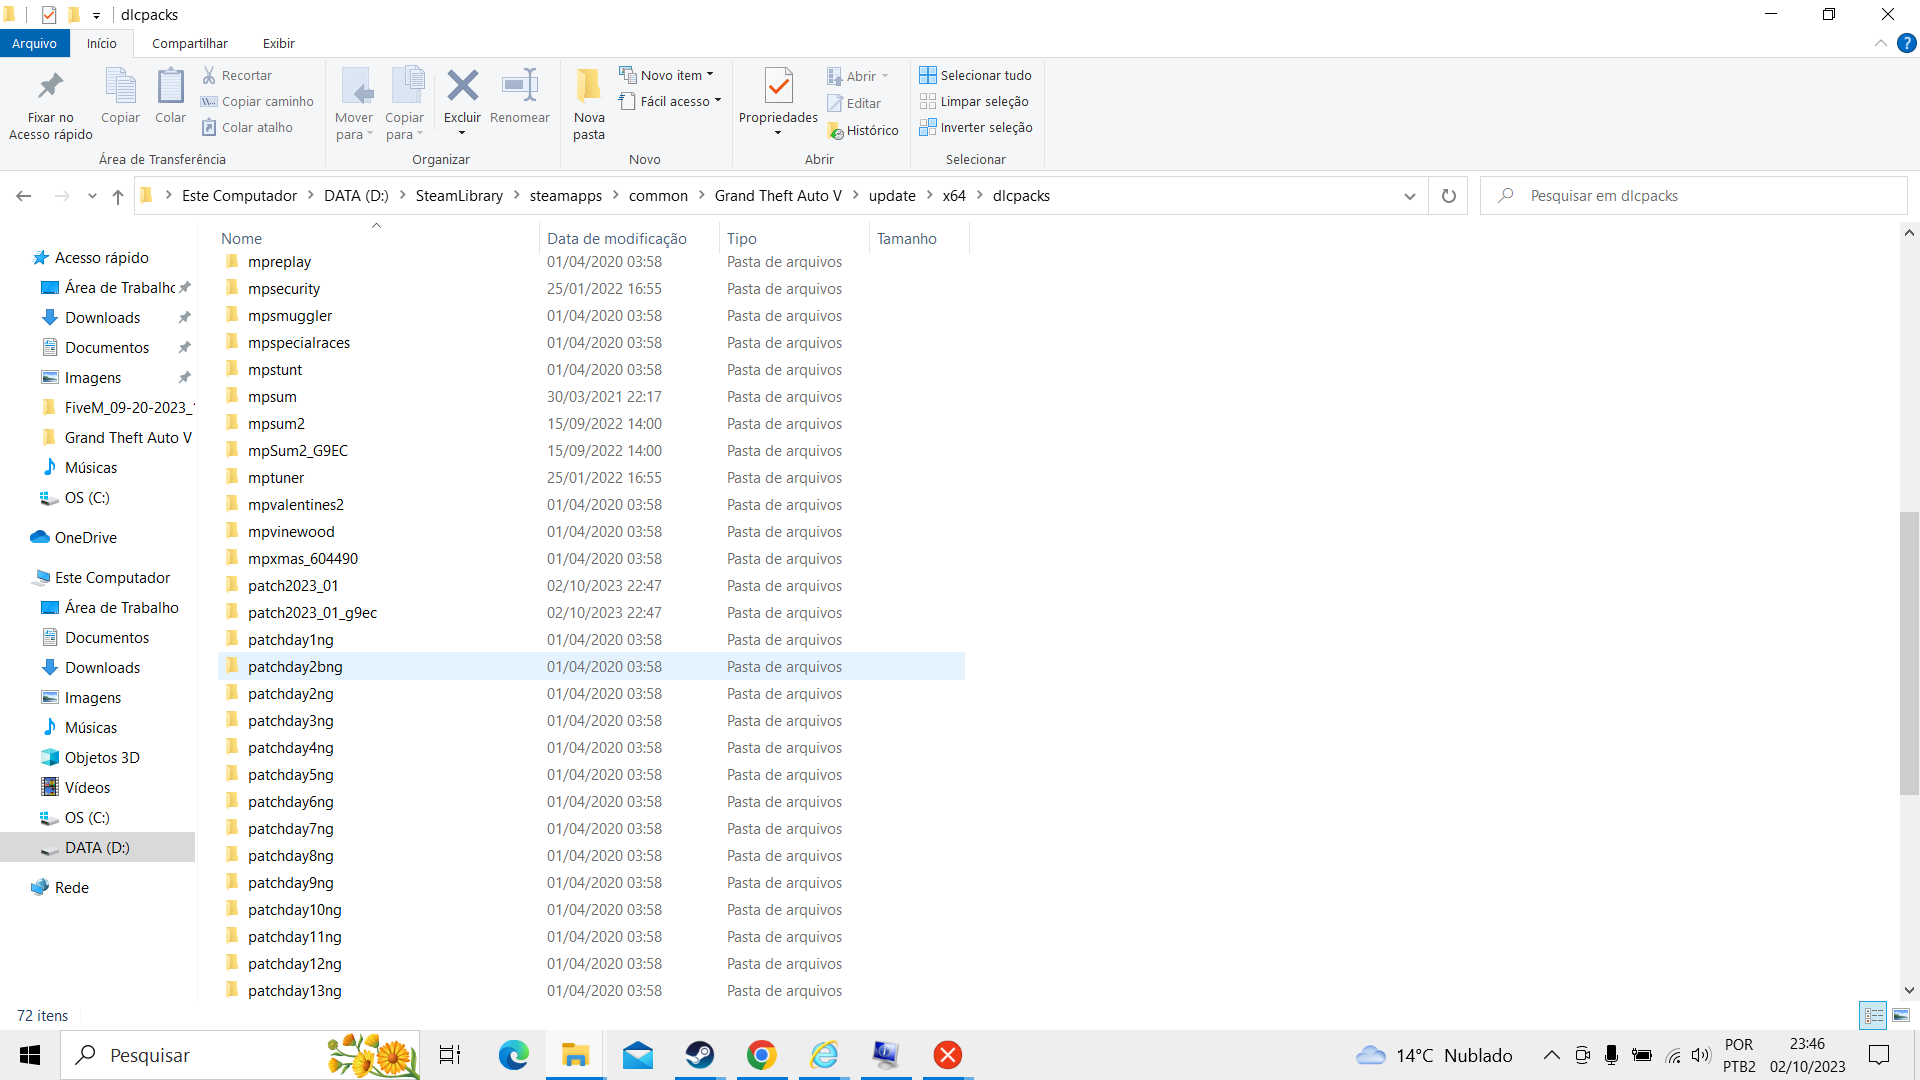
Task: Expand chevron after SteamLibrary breadcrumb
Action: [517, 196]
